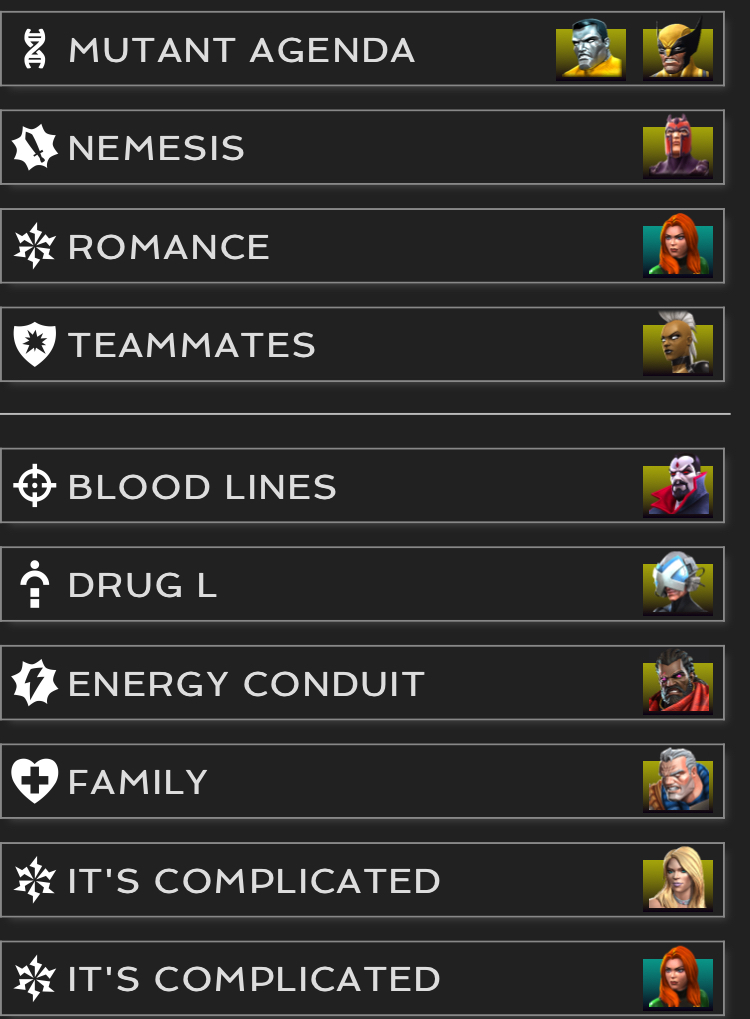Open the Romance synergy label
This screenshot has height=1019, width=750.
click(169, 247)
